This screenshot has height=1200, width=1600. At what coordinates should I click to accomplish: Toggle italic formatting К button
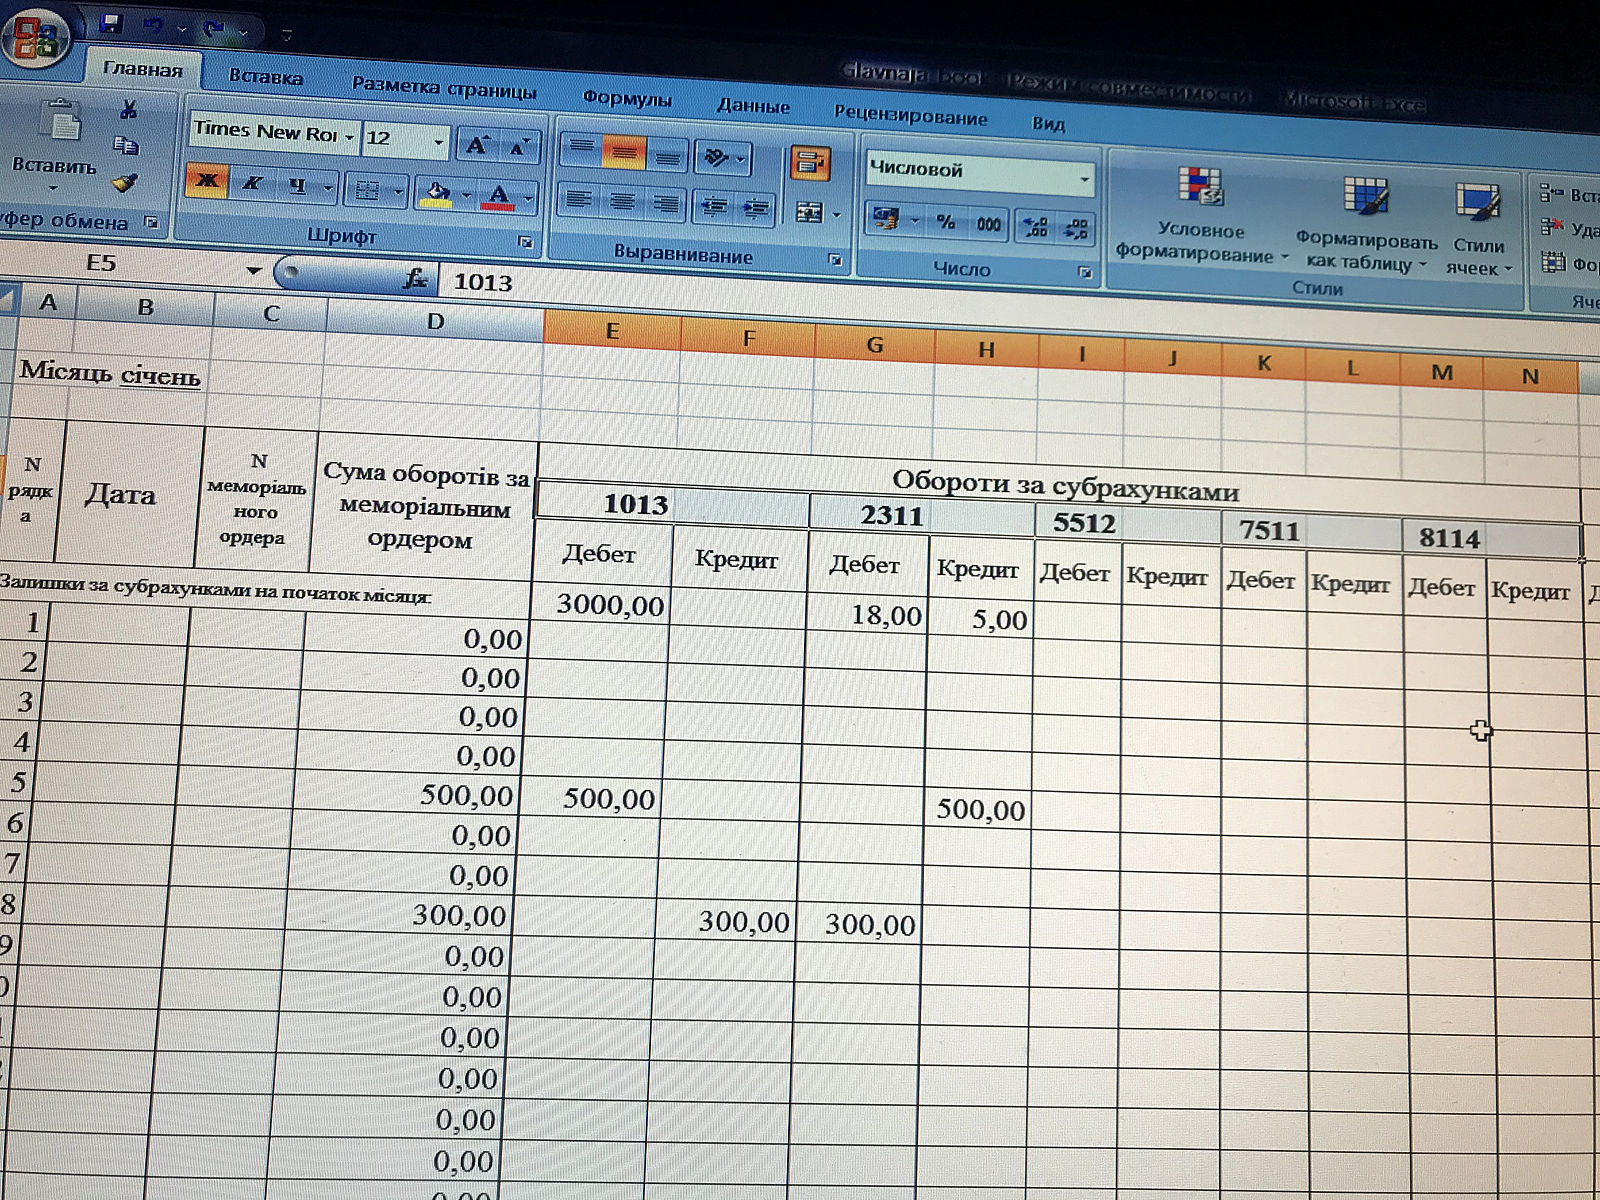coord(253,183)
